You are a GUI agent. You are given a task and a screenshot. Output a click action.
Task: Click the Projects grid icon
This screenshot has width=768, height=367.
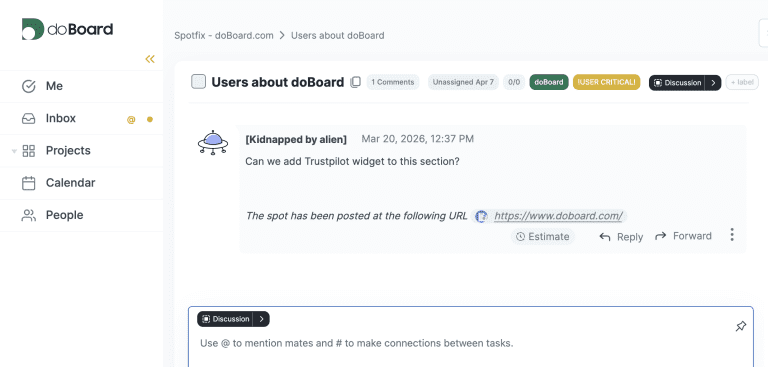[x=29, y=151]
